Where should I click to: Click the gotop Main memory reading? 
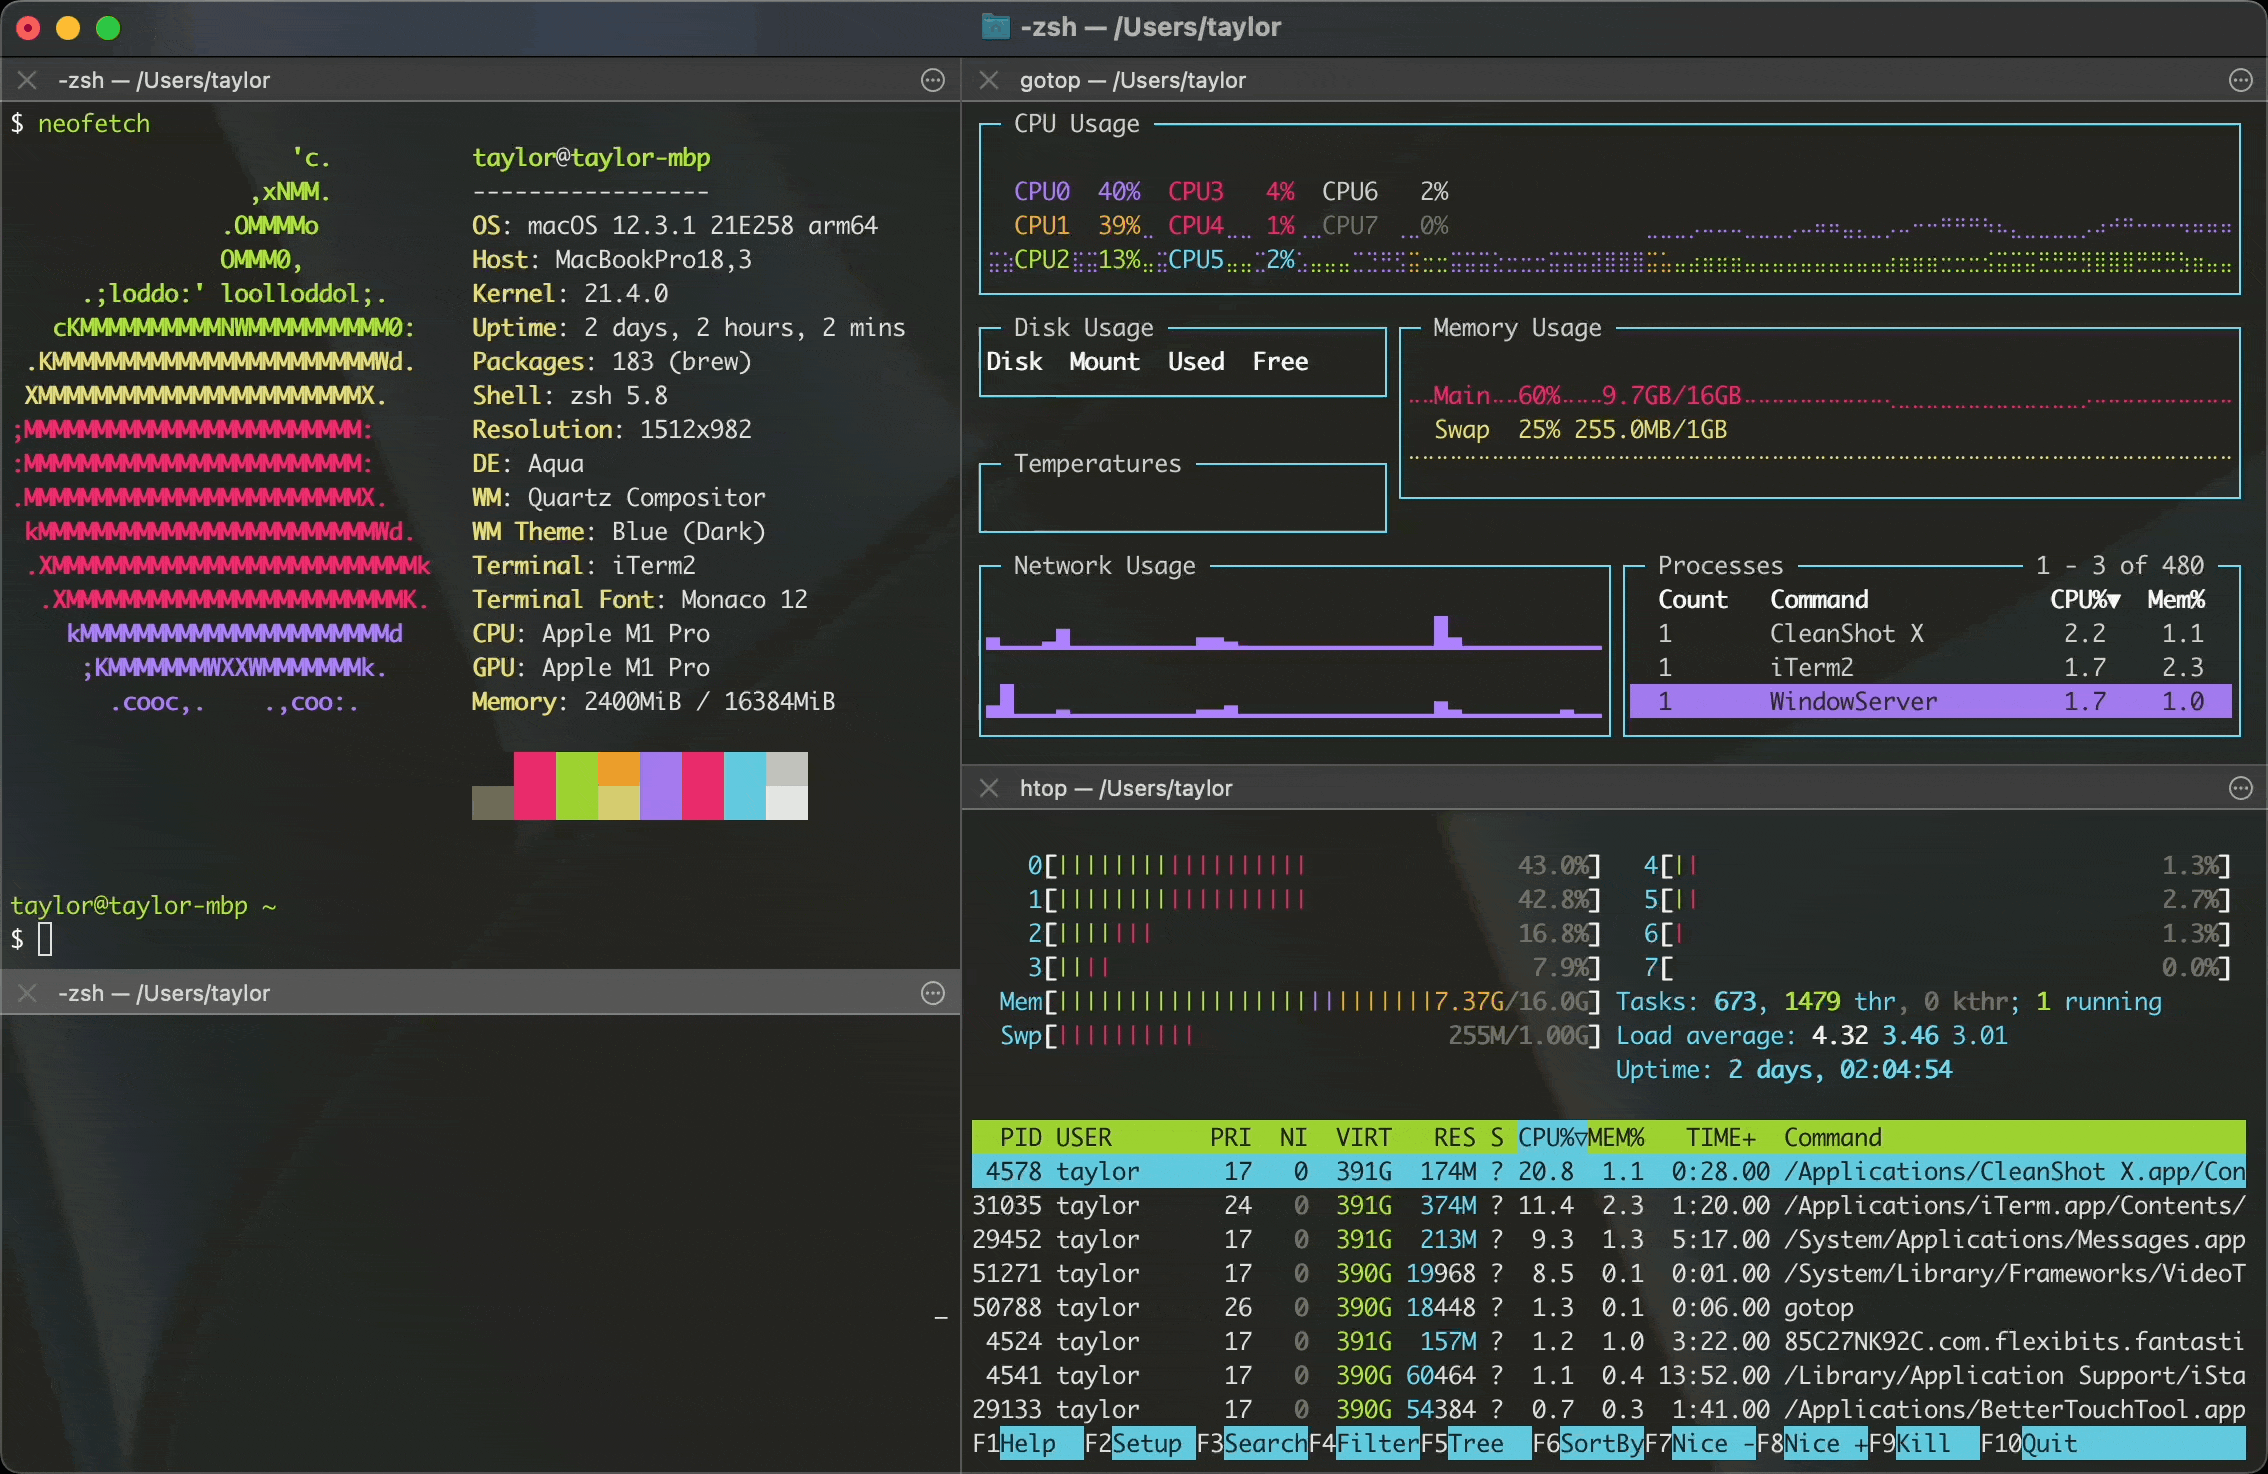click(1587, 395)
